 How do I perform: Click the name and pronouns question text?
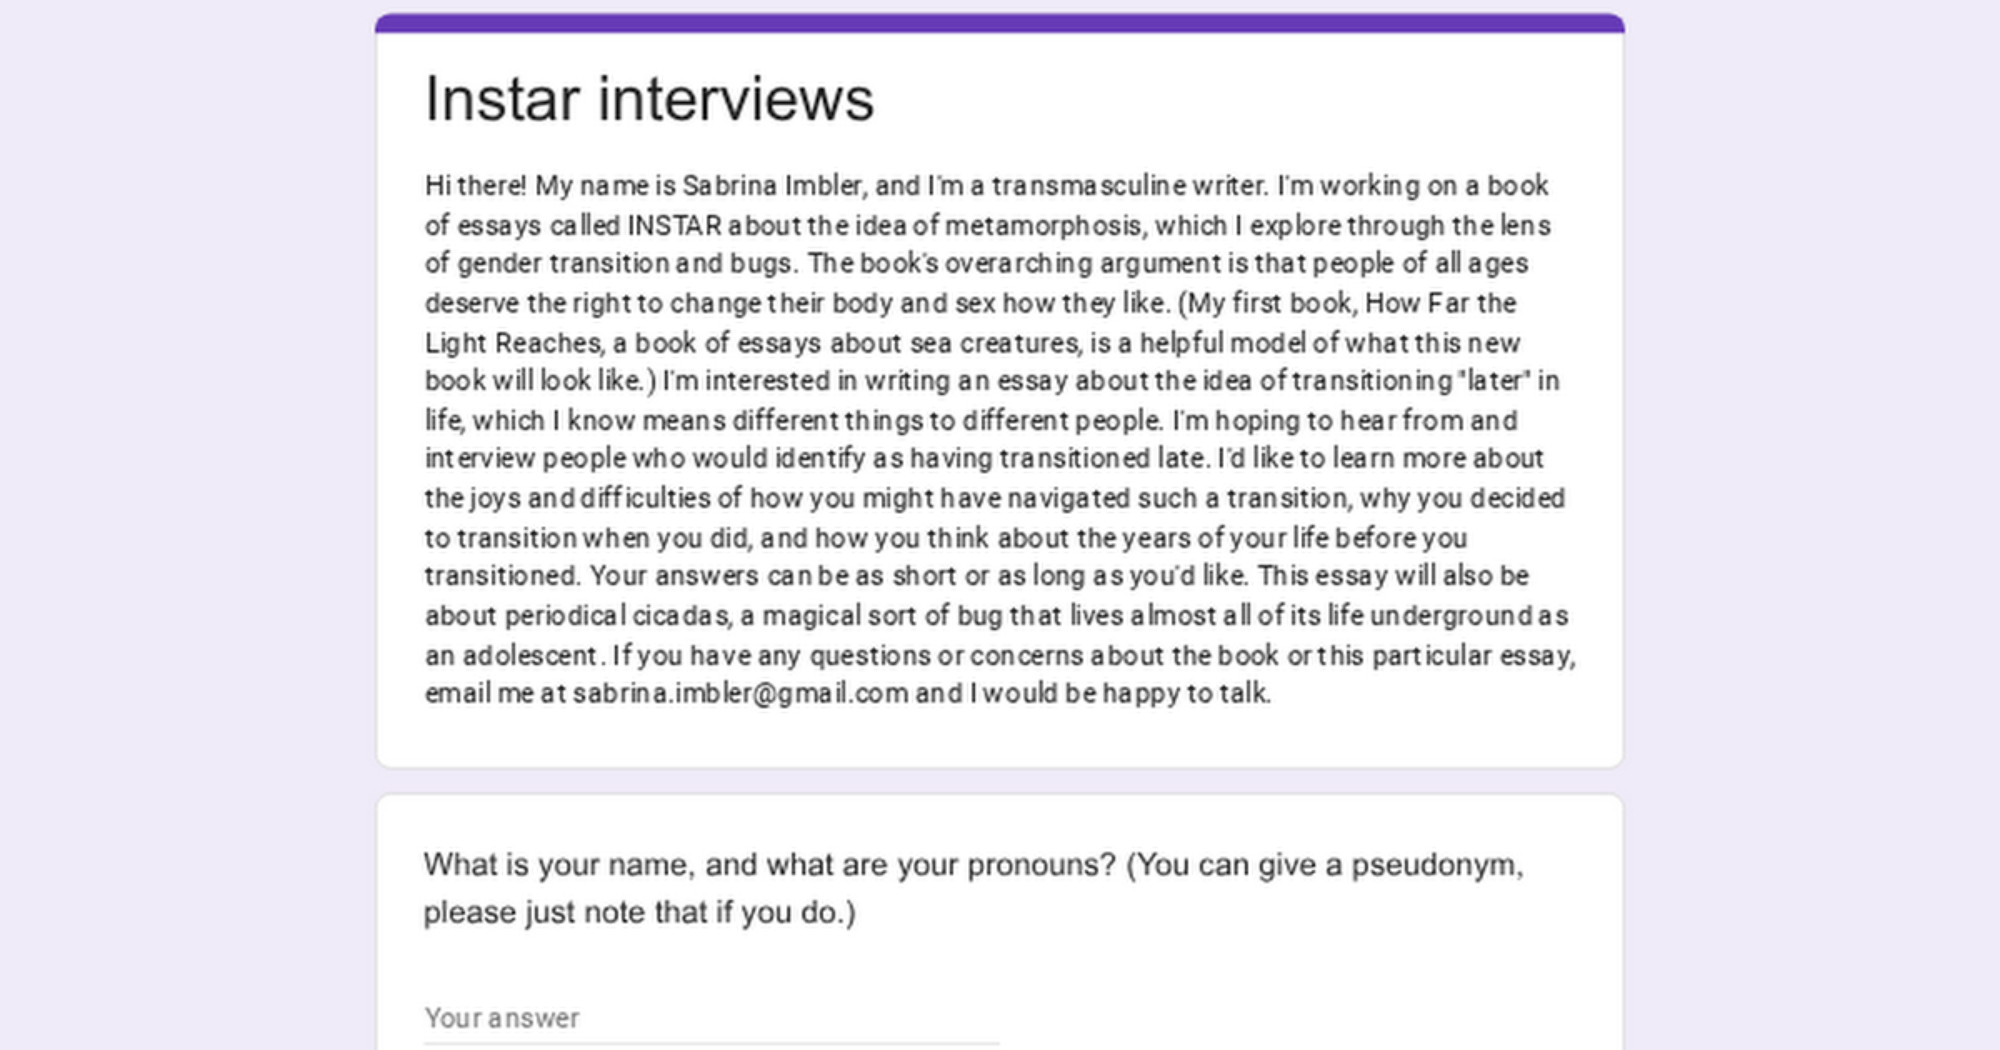972,887
